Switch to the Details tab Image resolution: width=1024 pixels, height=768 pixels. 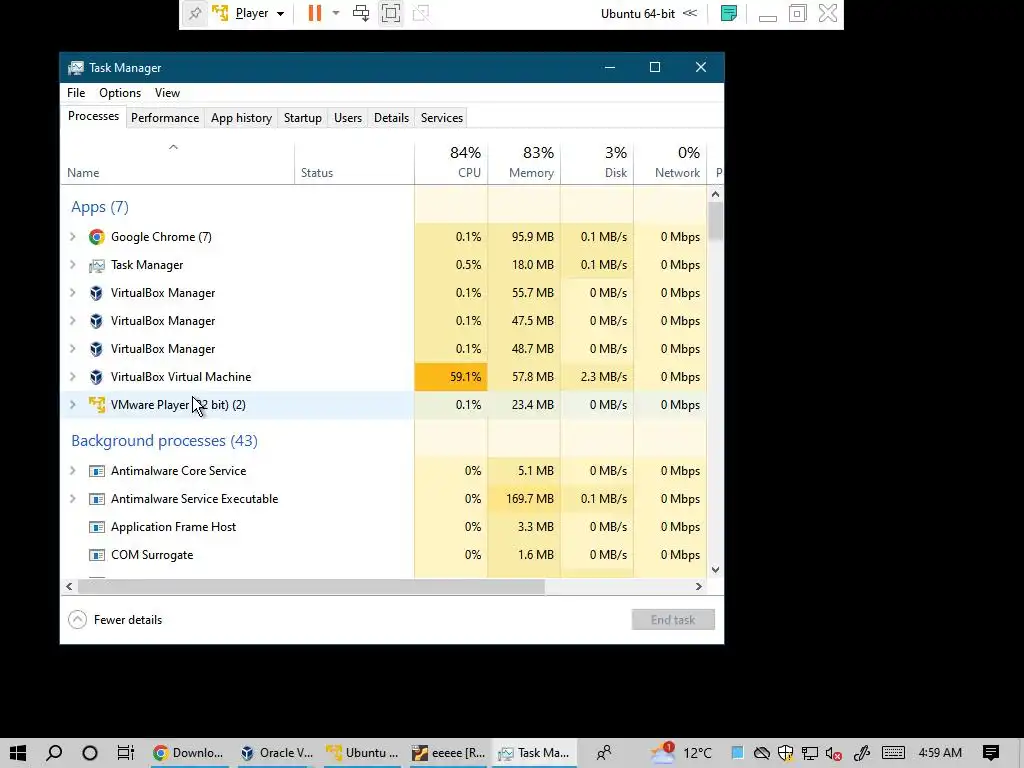391,118
